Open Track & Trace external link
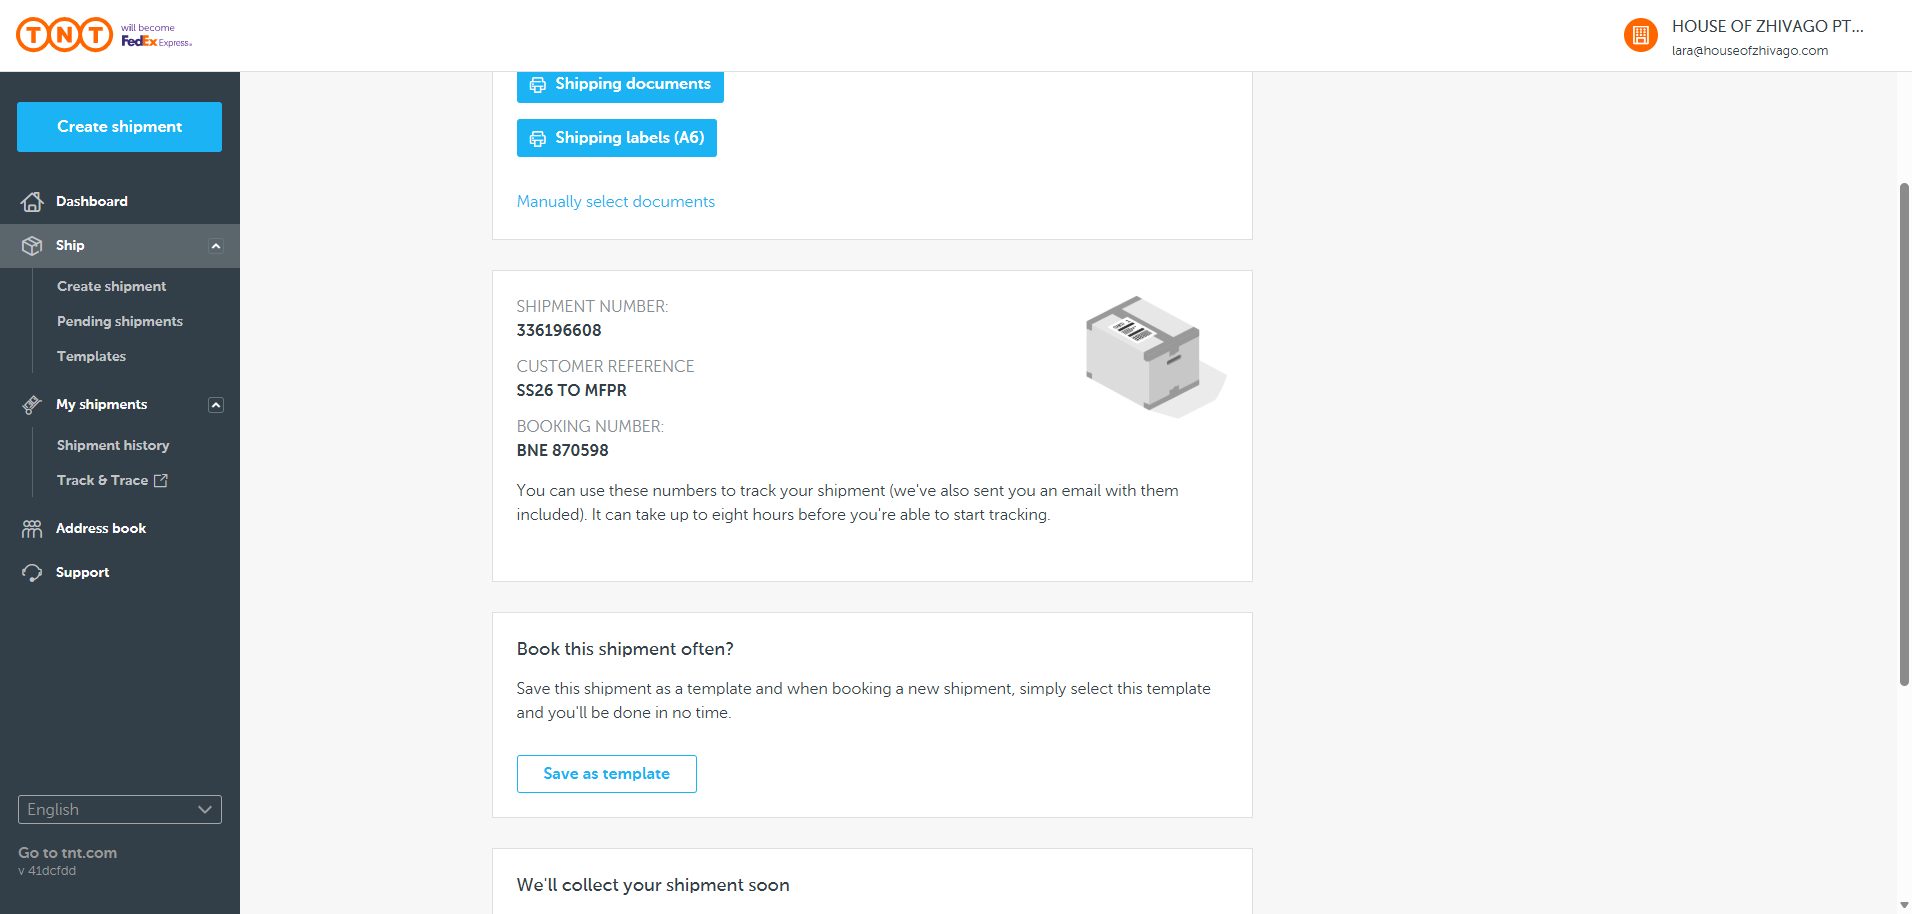The width and height of the screenshot is (1912, 914). click(112, 481)
